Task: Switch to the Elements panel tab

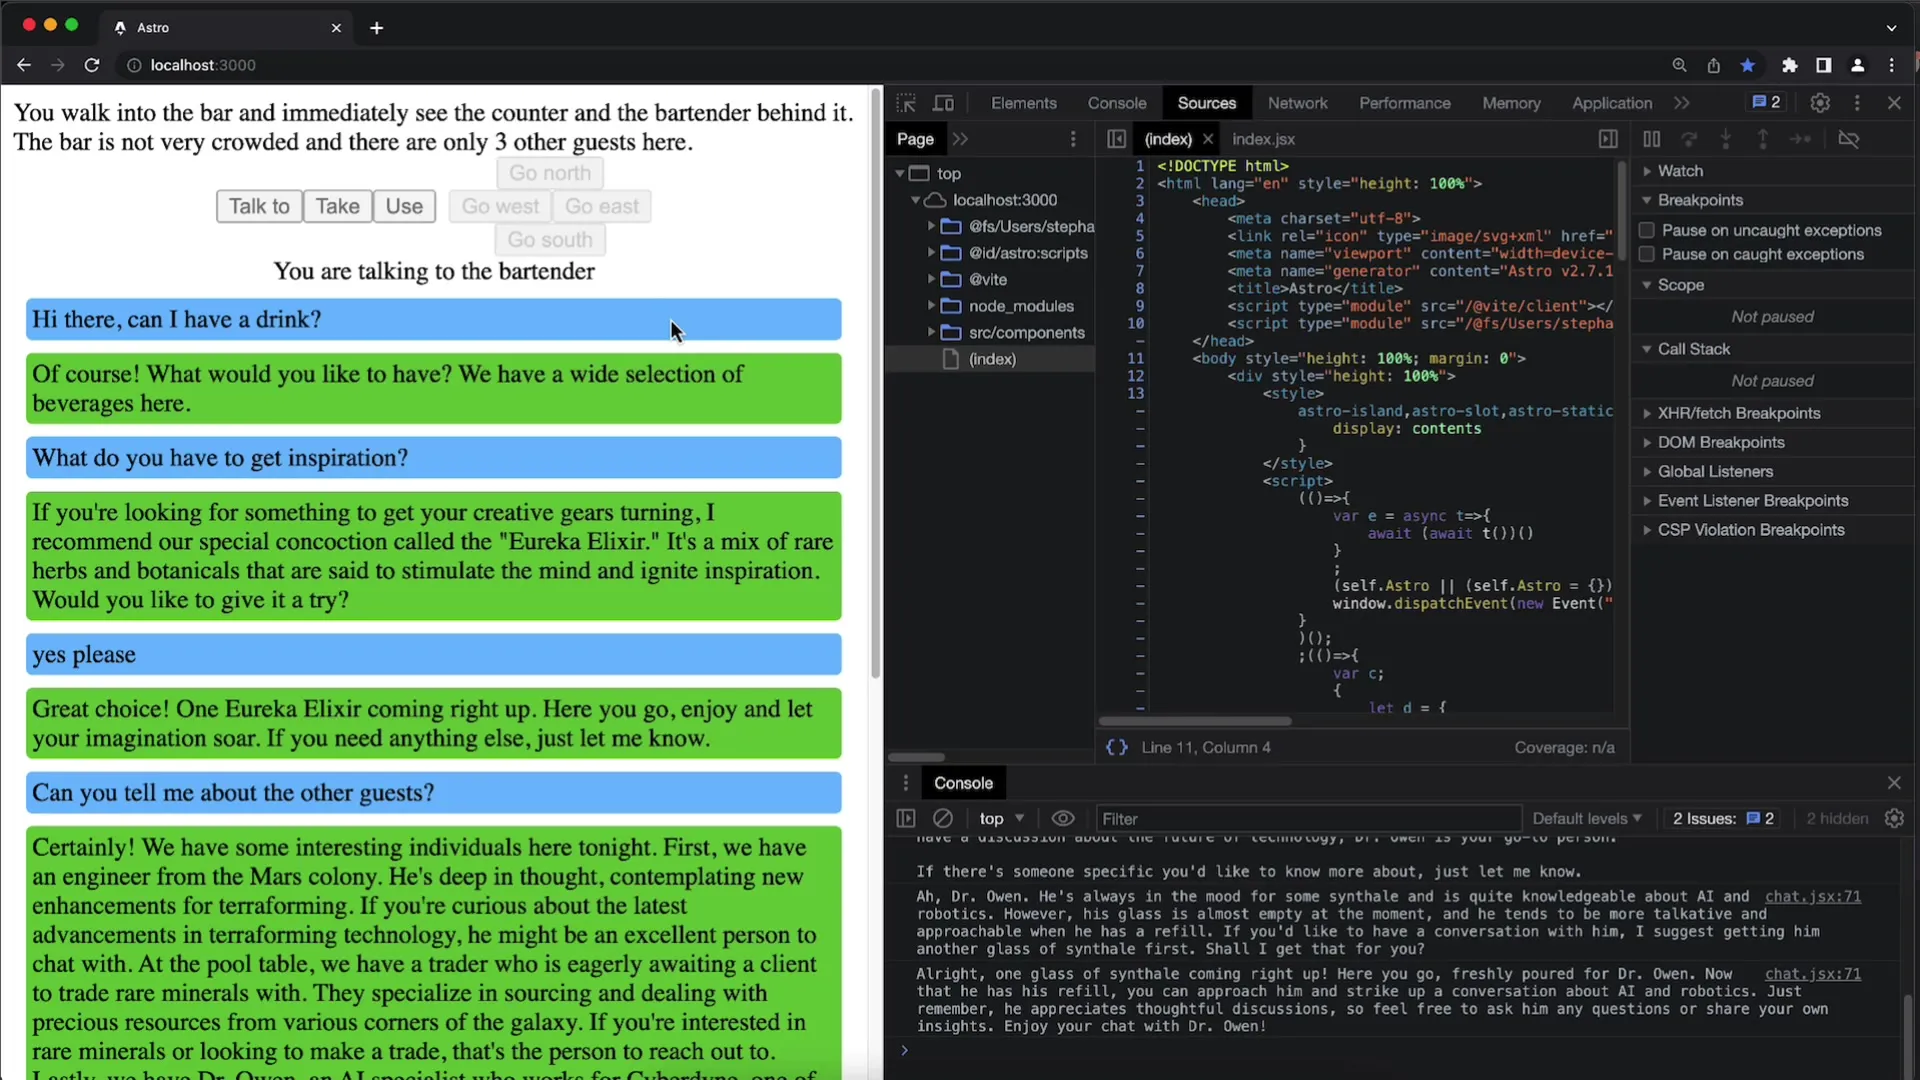Action: [x=1023, y=103]
